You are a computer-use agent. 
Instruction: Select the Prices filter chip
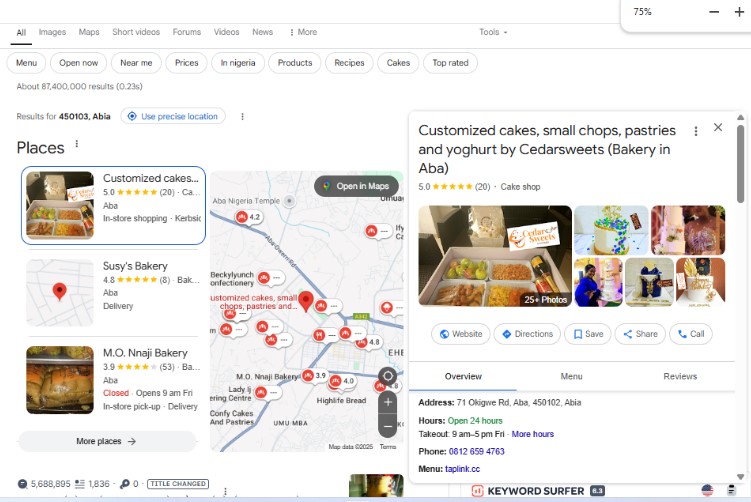point(186,63)
